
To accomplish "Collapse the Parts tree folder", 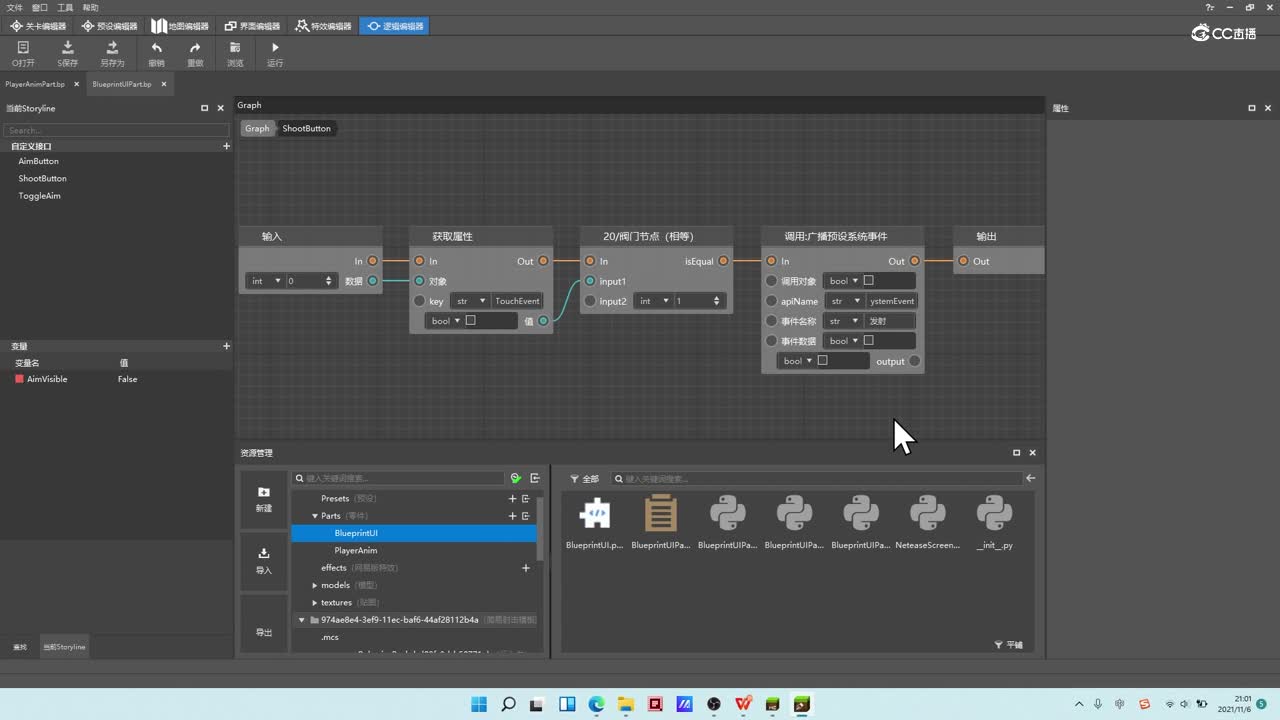I will point(314,516).
